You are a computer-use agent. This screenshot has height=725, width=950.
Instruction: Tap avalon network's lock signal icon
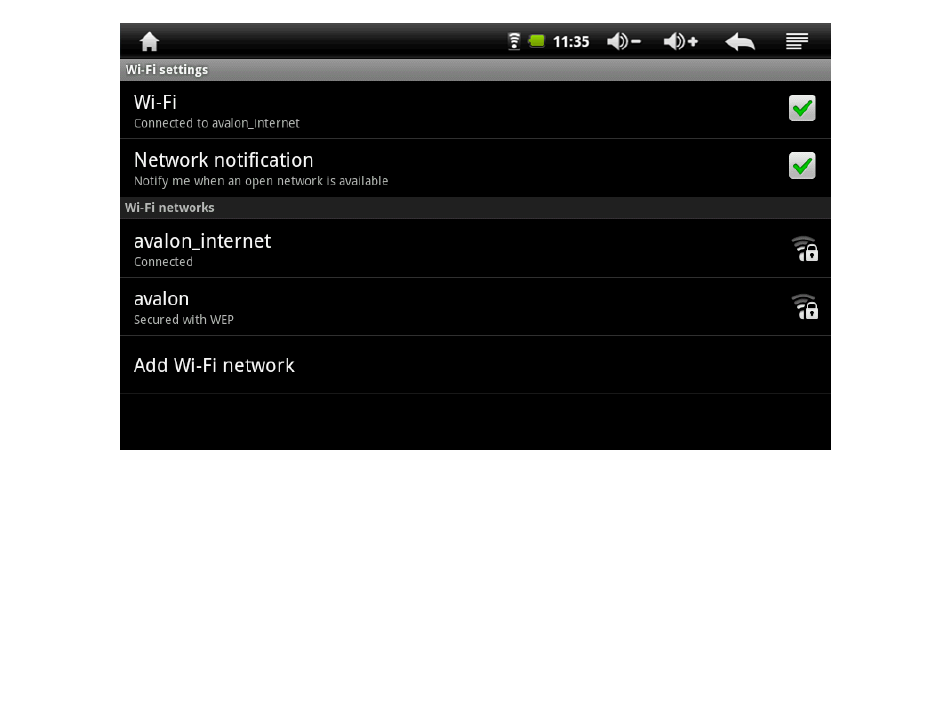coord(805,306)
